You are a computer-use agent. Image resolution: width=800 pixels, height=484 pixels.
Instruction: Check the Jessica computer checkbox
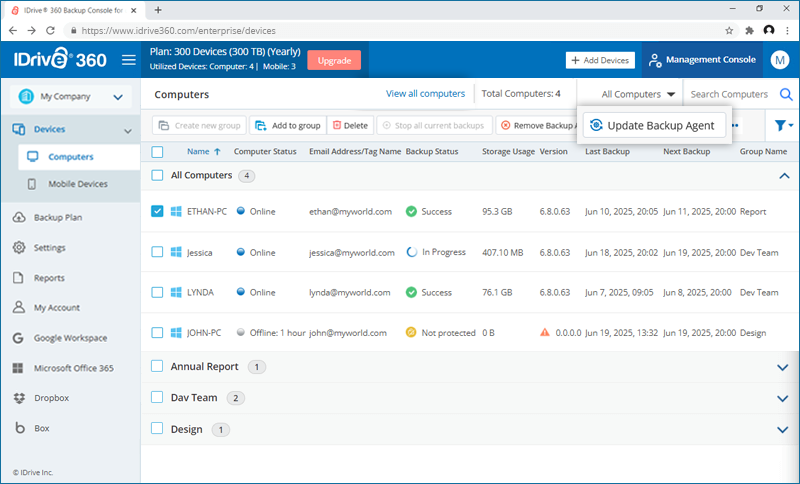pos(157,252)
